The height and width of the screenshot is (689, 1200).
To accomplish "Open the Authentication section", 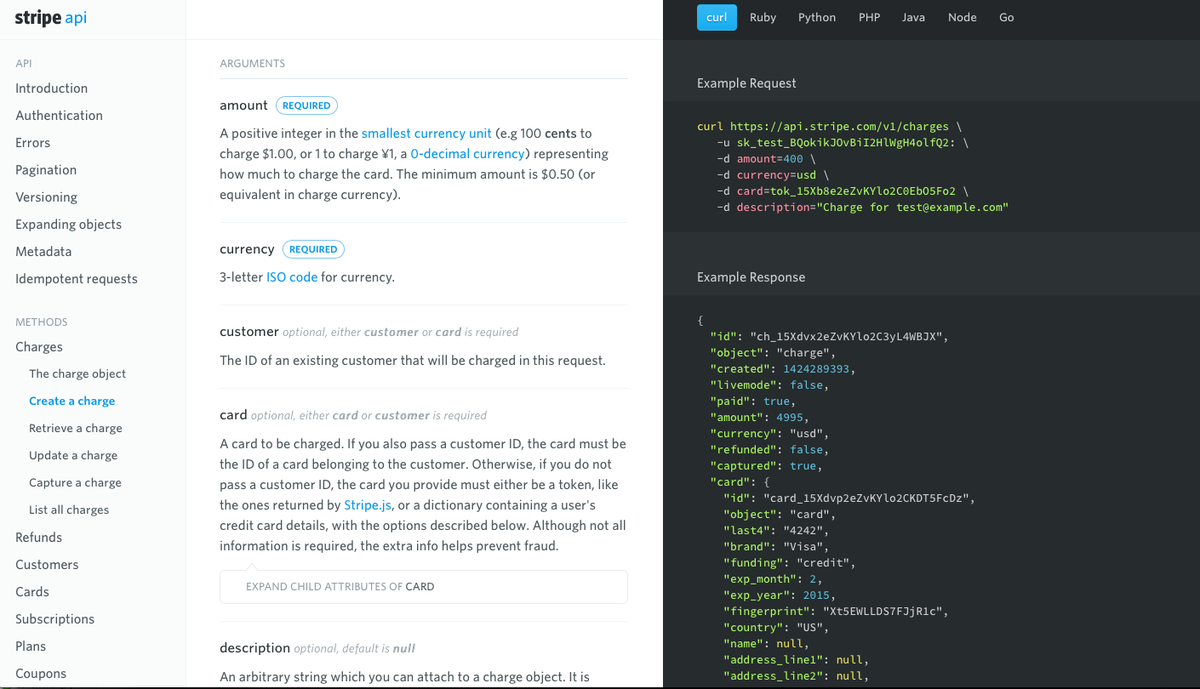I will [x=59, y=115].
